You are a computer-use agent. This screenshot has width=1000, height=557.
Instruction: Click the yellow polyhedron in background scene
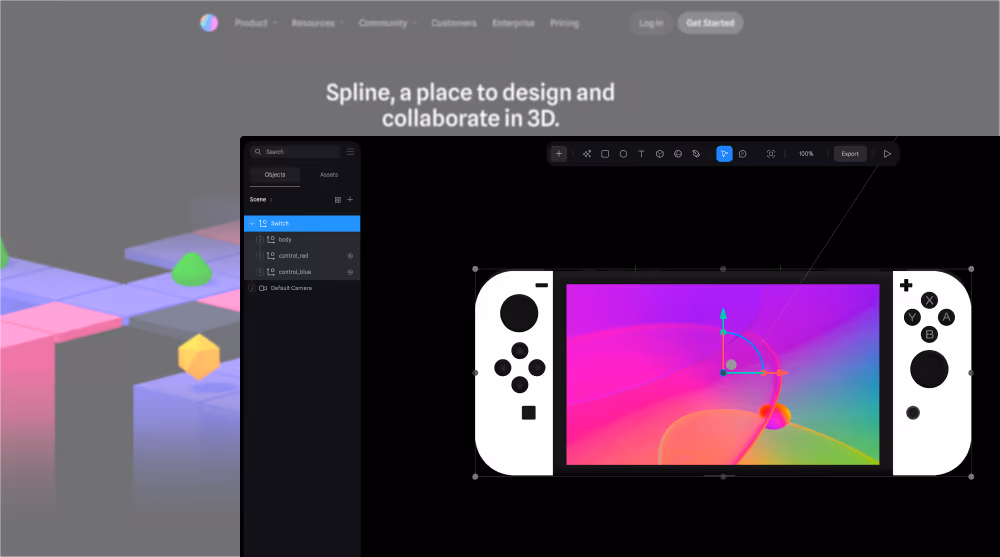point(199,356)
